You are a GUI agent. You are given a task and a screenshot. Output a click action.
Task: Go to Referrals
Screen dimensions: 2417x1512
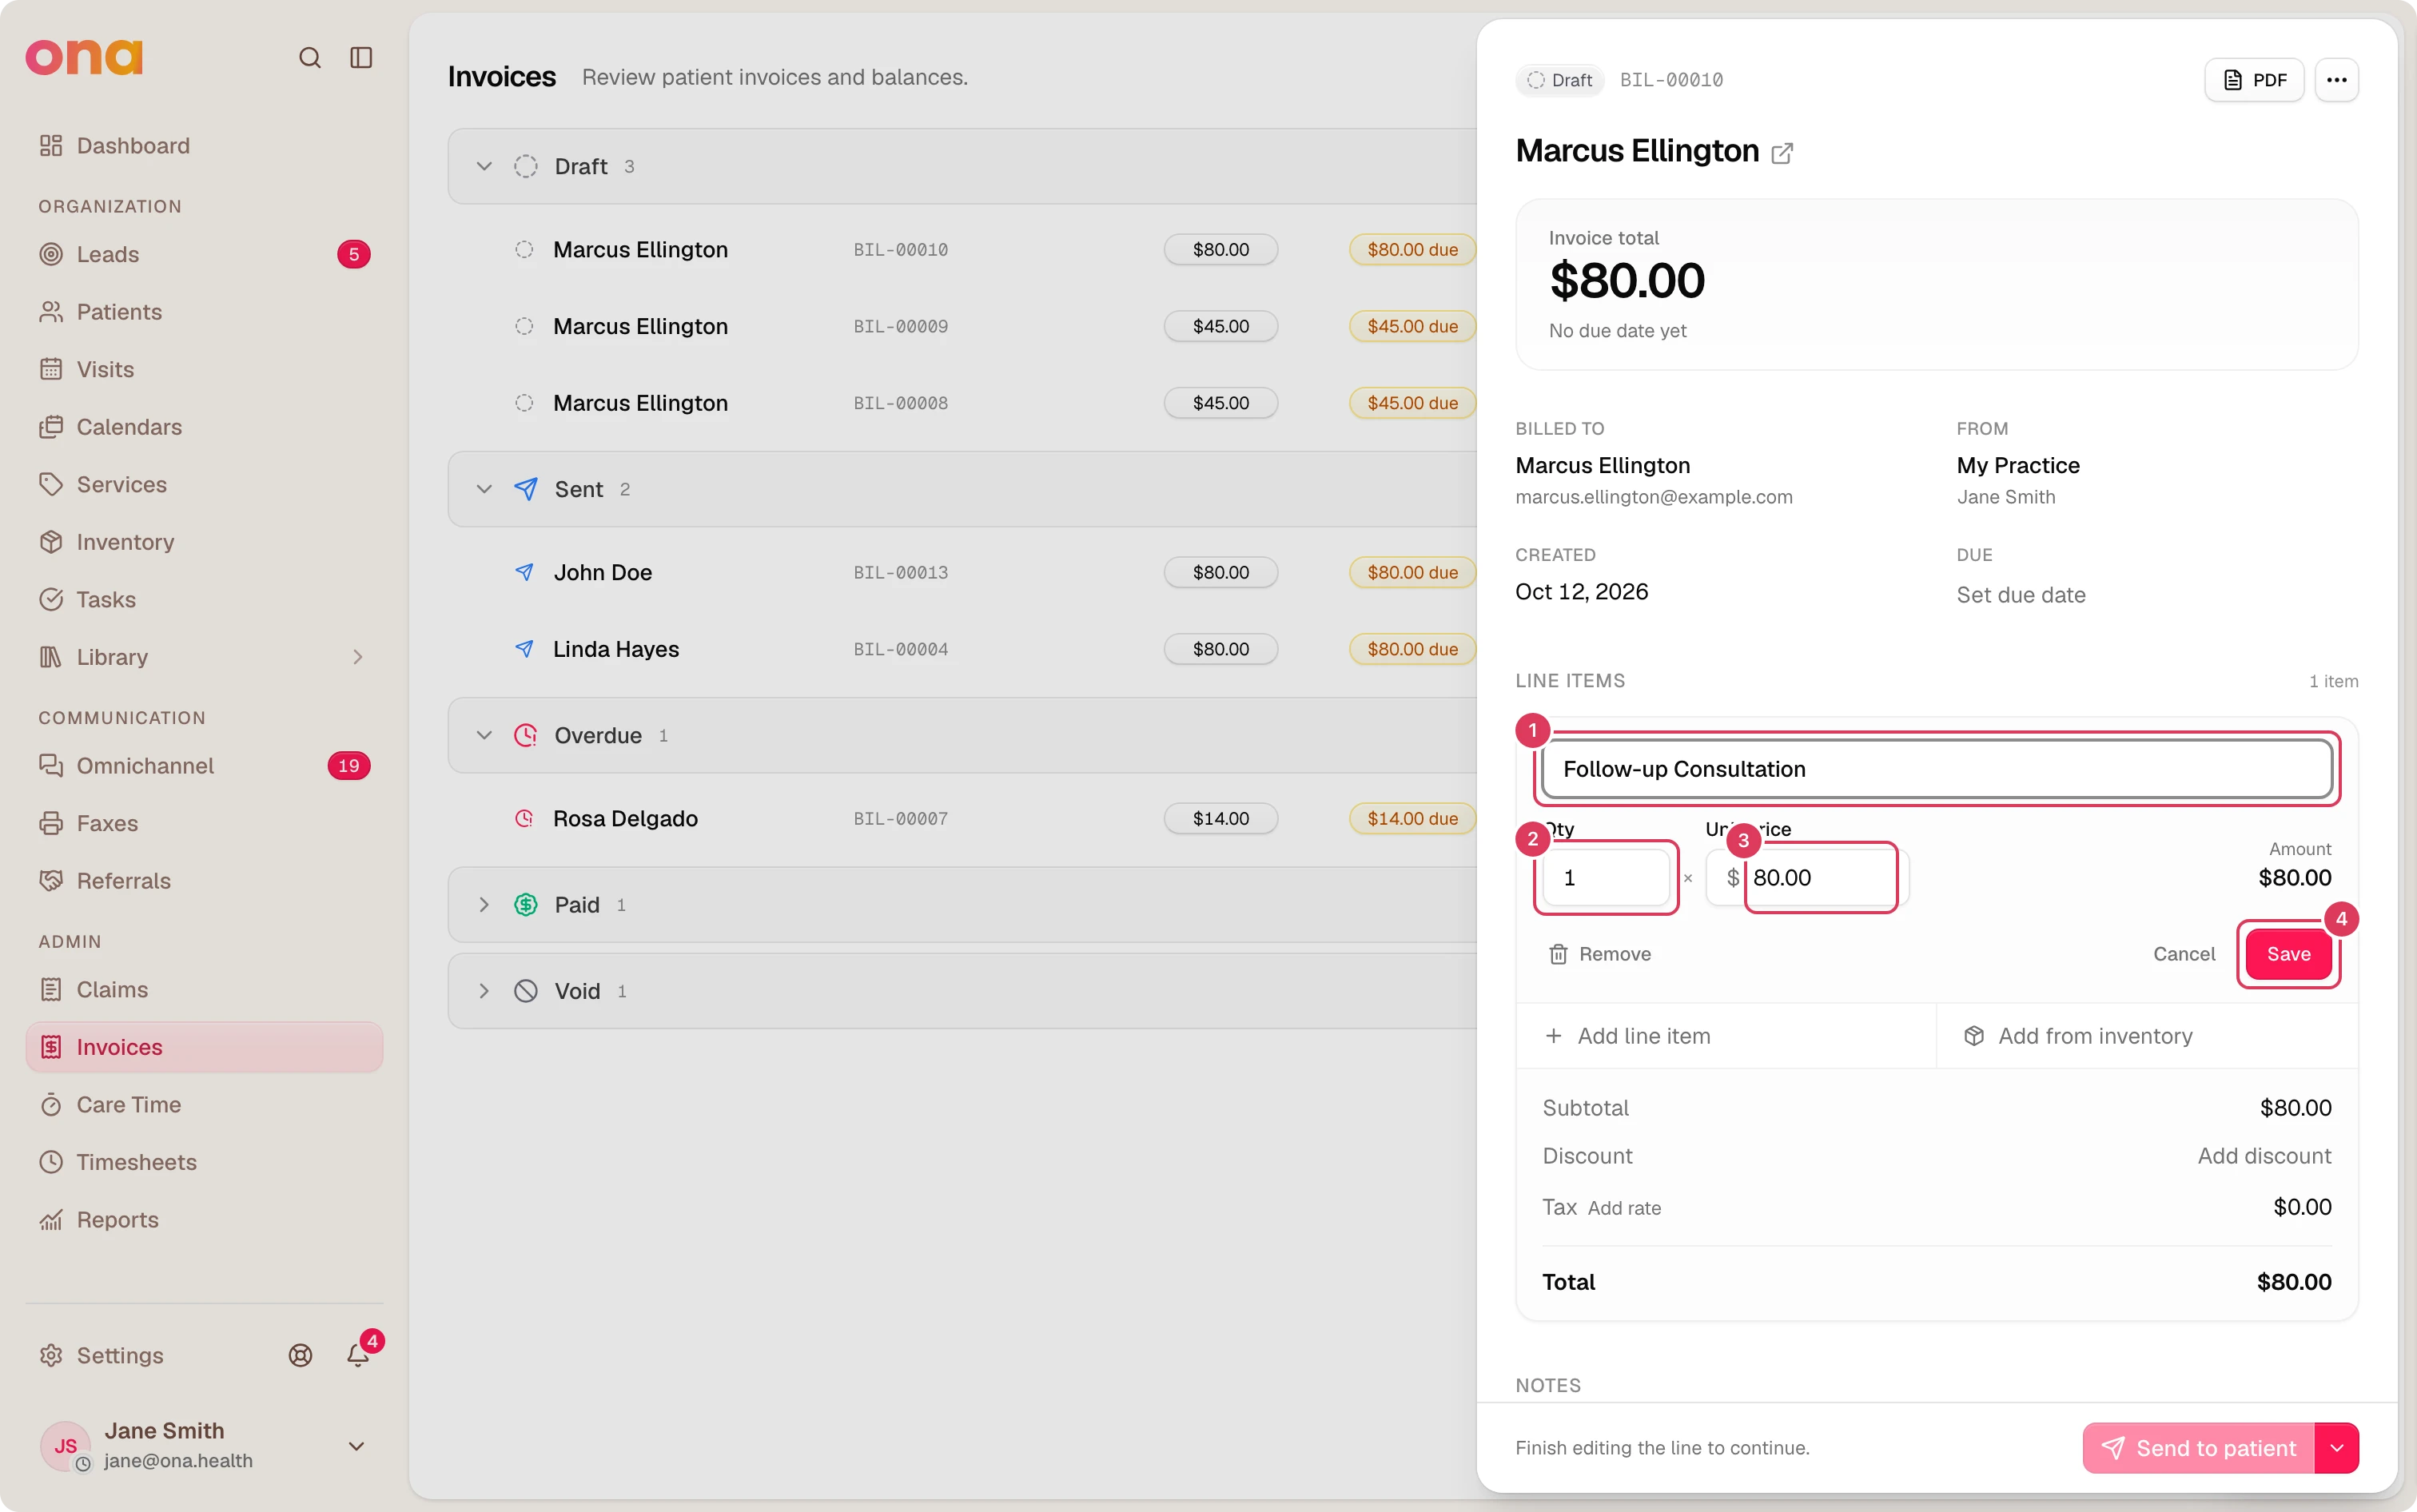click(x=204, y=881)
